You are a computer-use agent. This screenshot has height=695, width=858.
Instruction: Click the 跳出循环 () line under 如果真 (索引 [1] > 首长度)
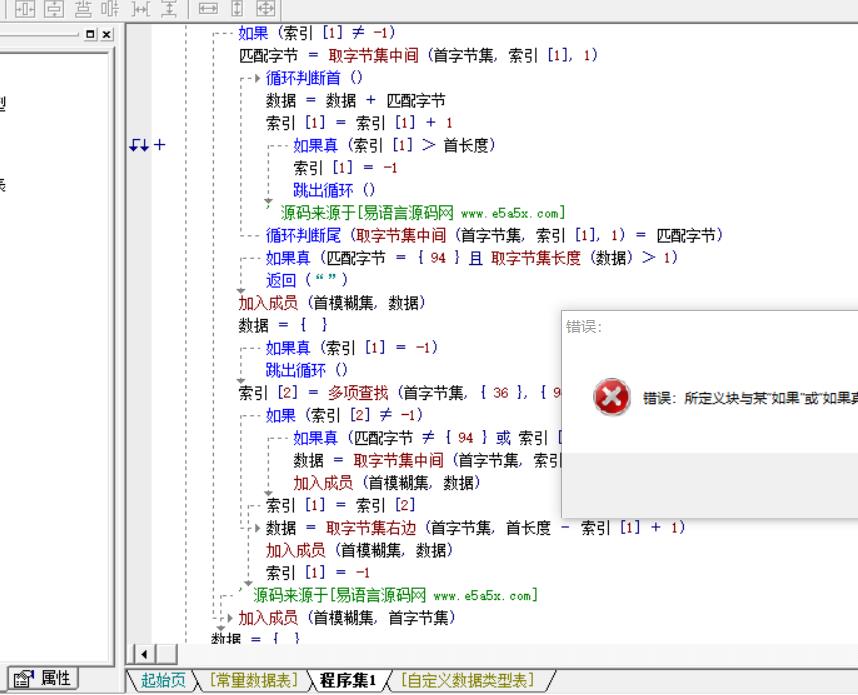tap(334, 190)
